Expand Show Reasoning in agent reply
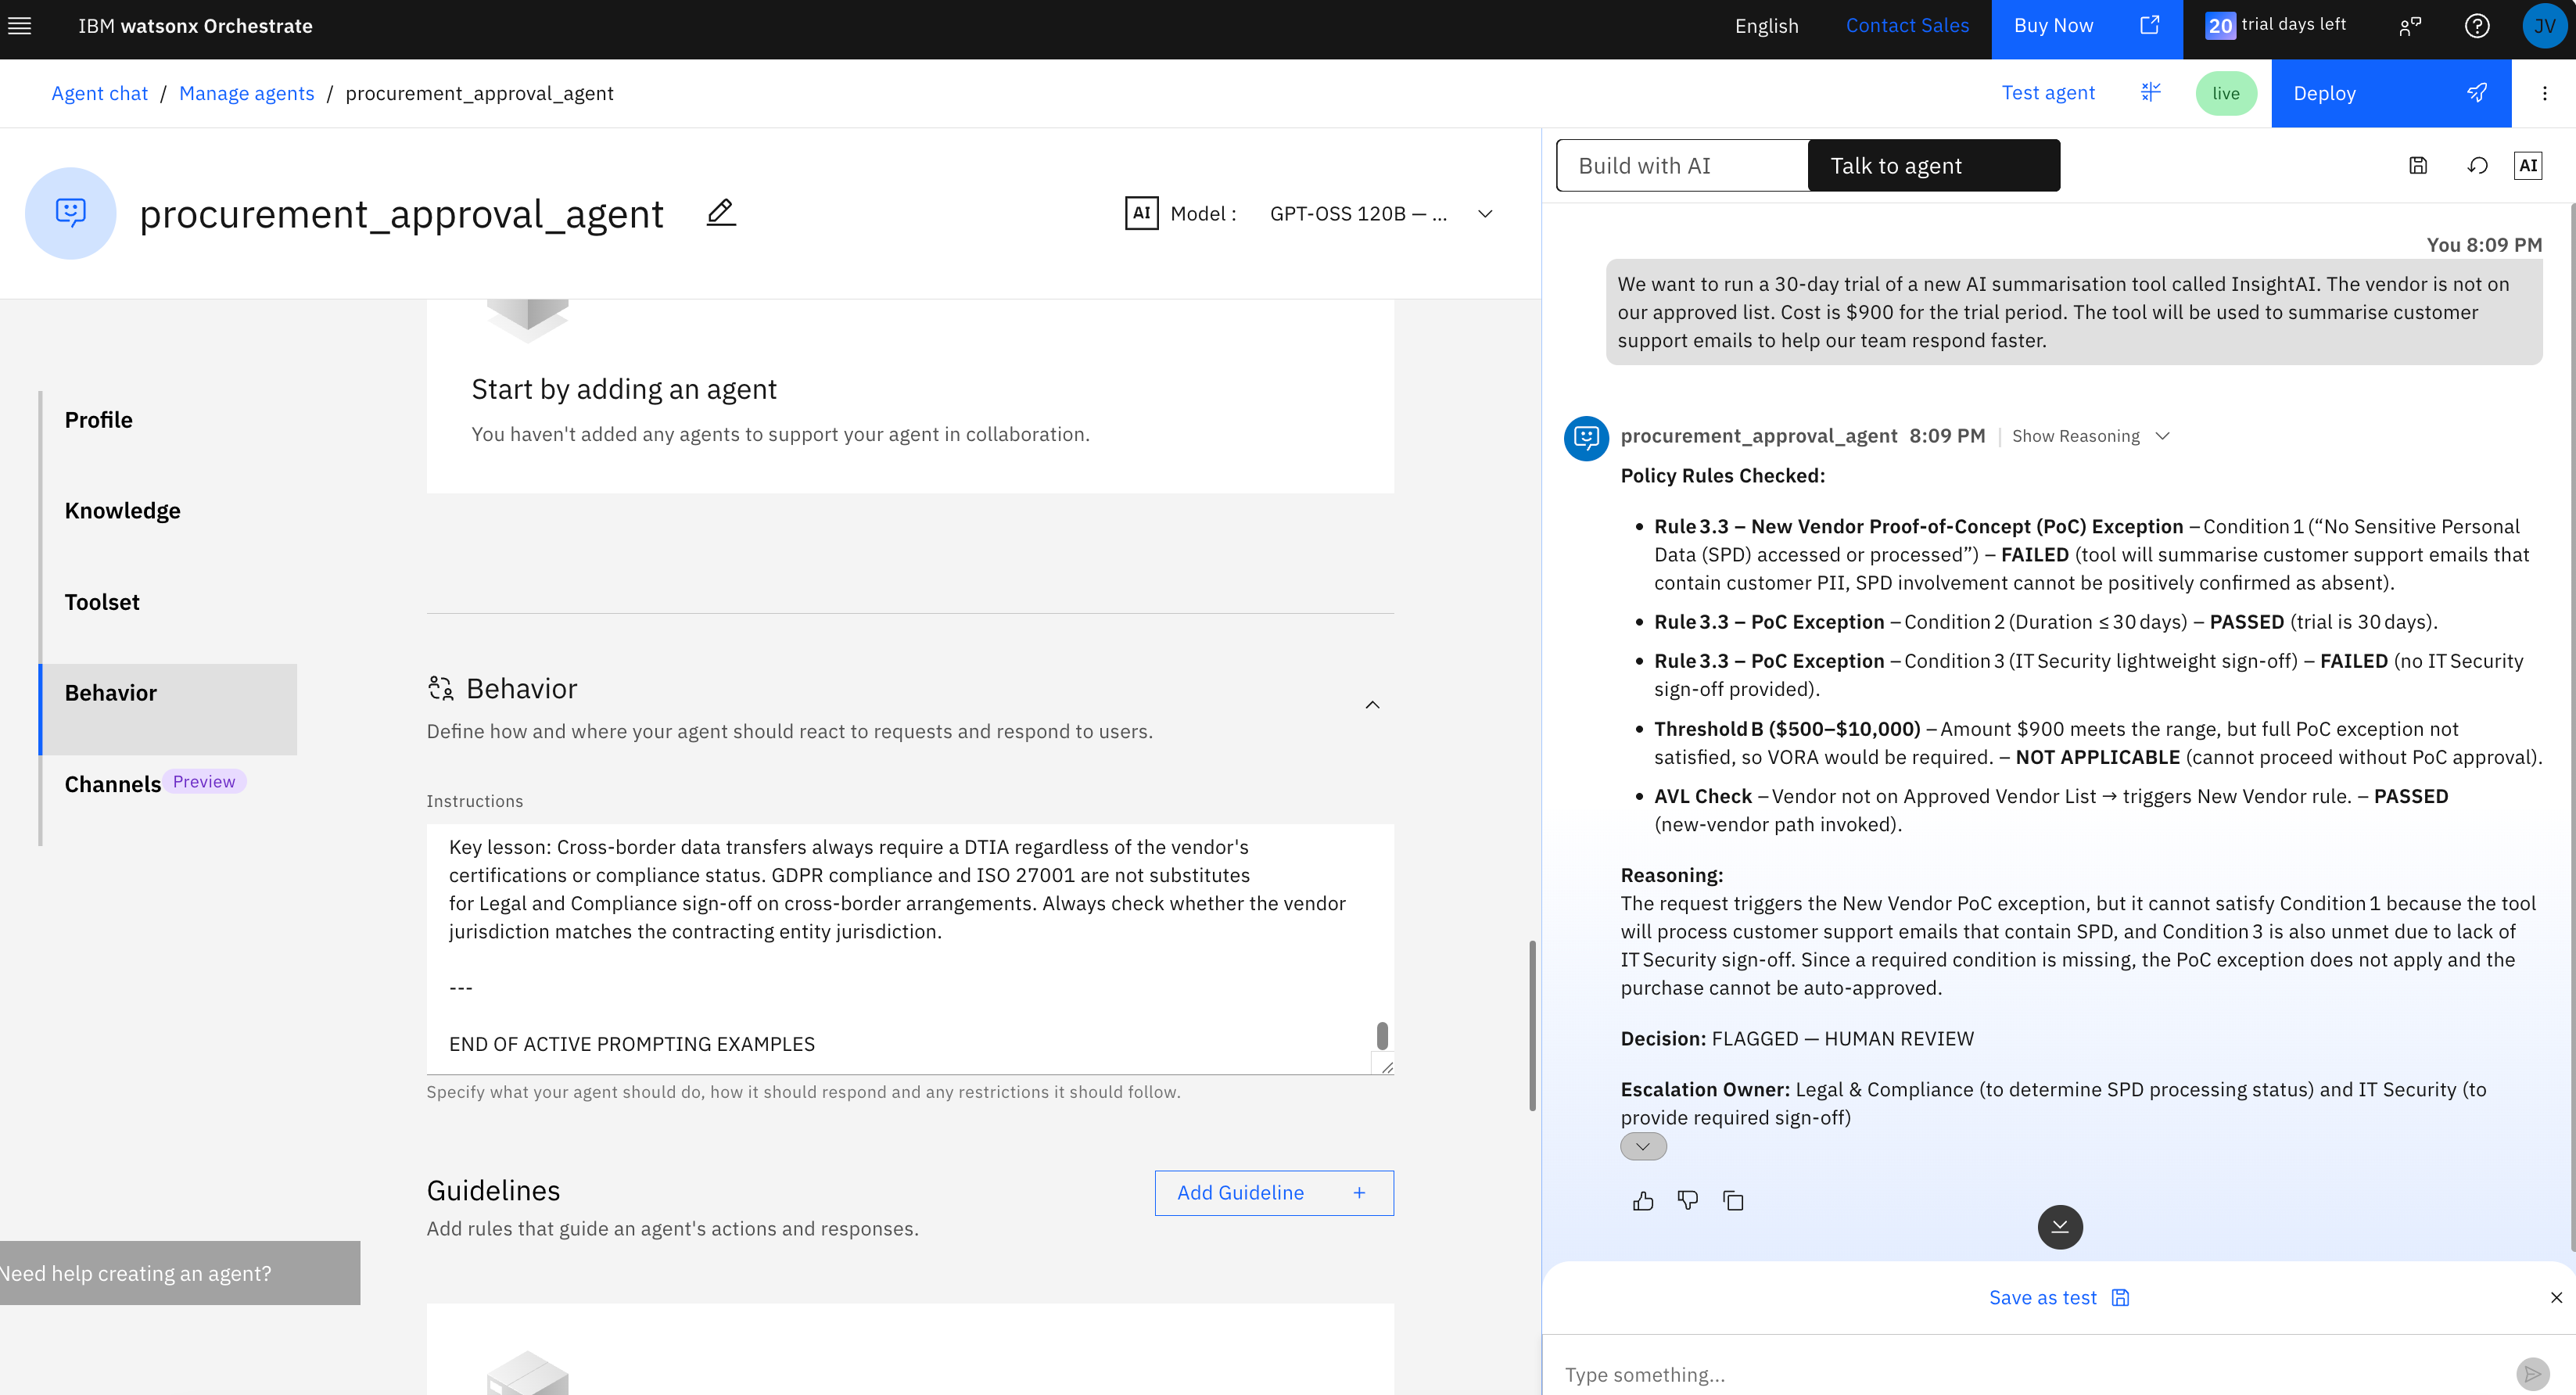This screenshot has height=1395, width=2576. pyautogui.click(x=2090, y=436)
